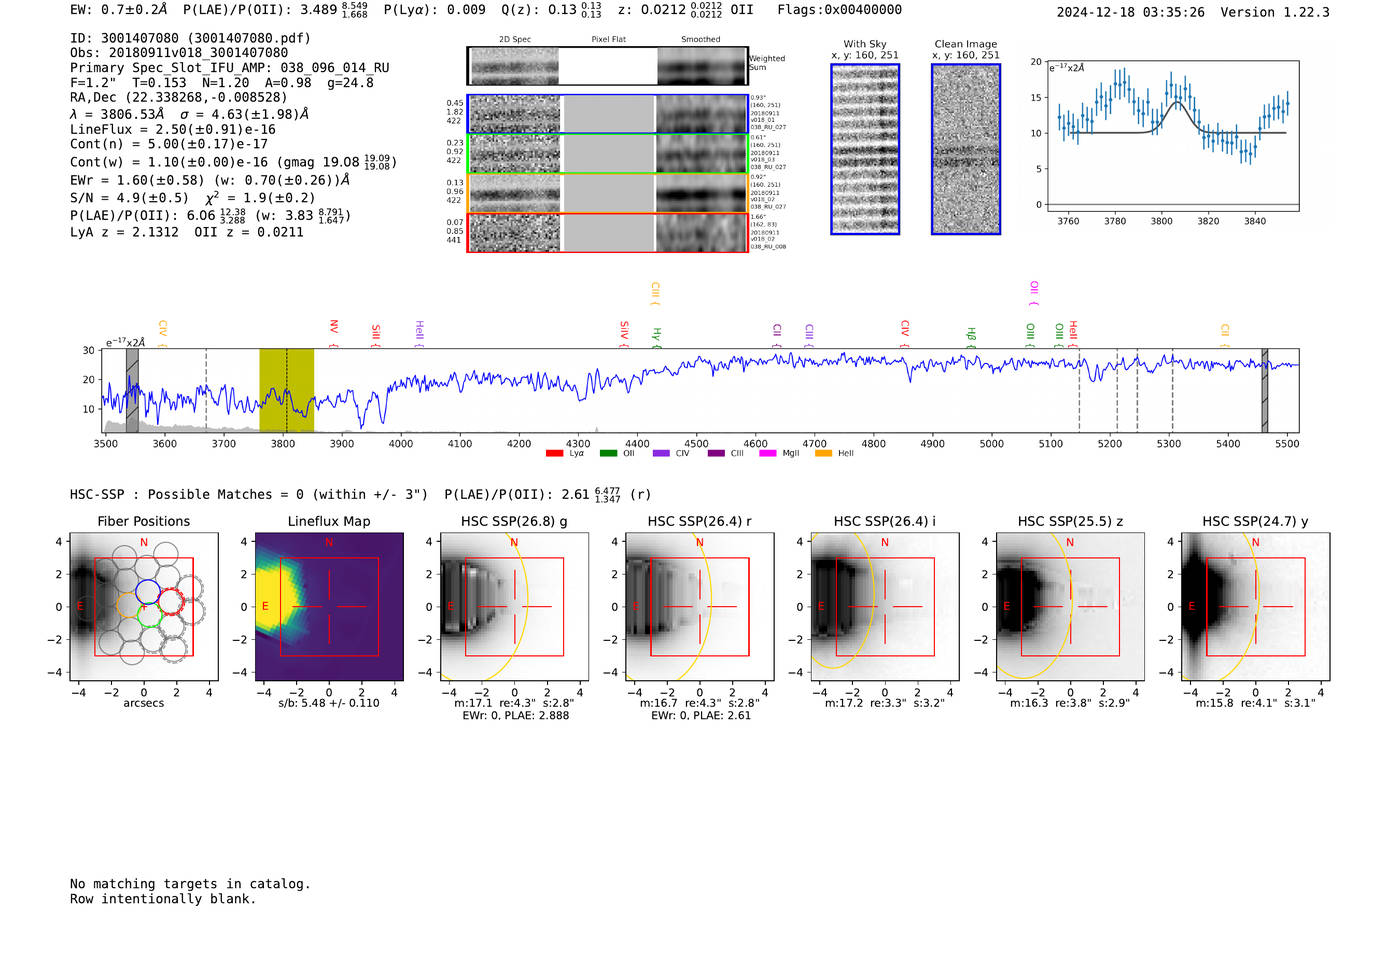Image resolution: width=1400 pixels, height=953 pixels.
Task: Open the With Sky cutout image
Action: (865, 149)
